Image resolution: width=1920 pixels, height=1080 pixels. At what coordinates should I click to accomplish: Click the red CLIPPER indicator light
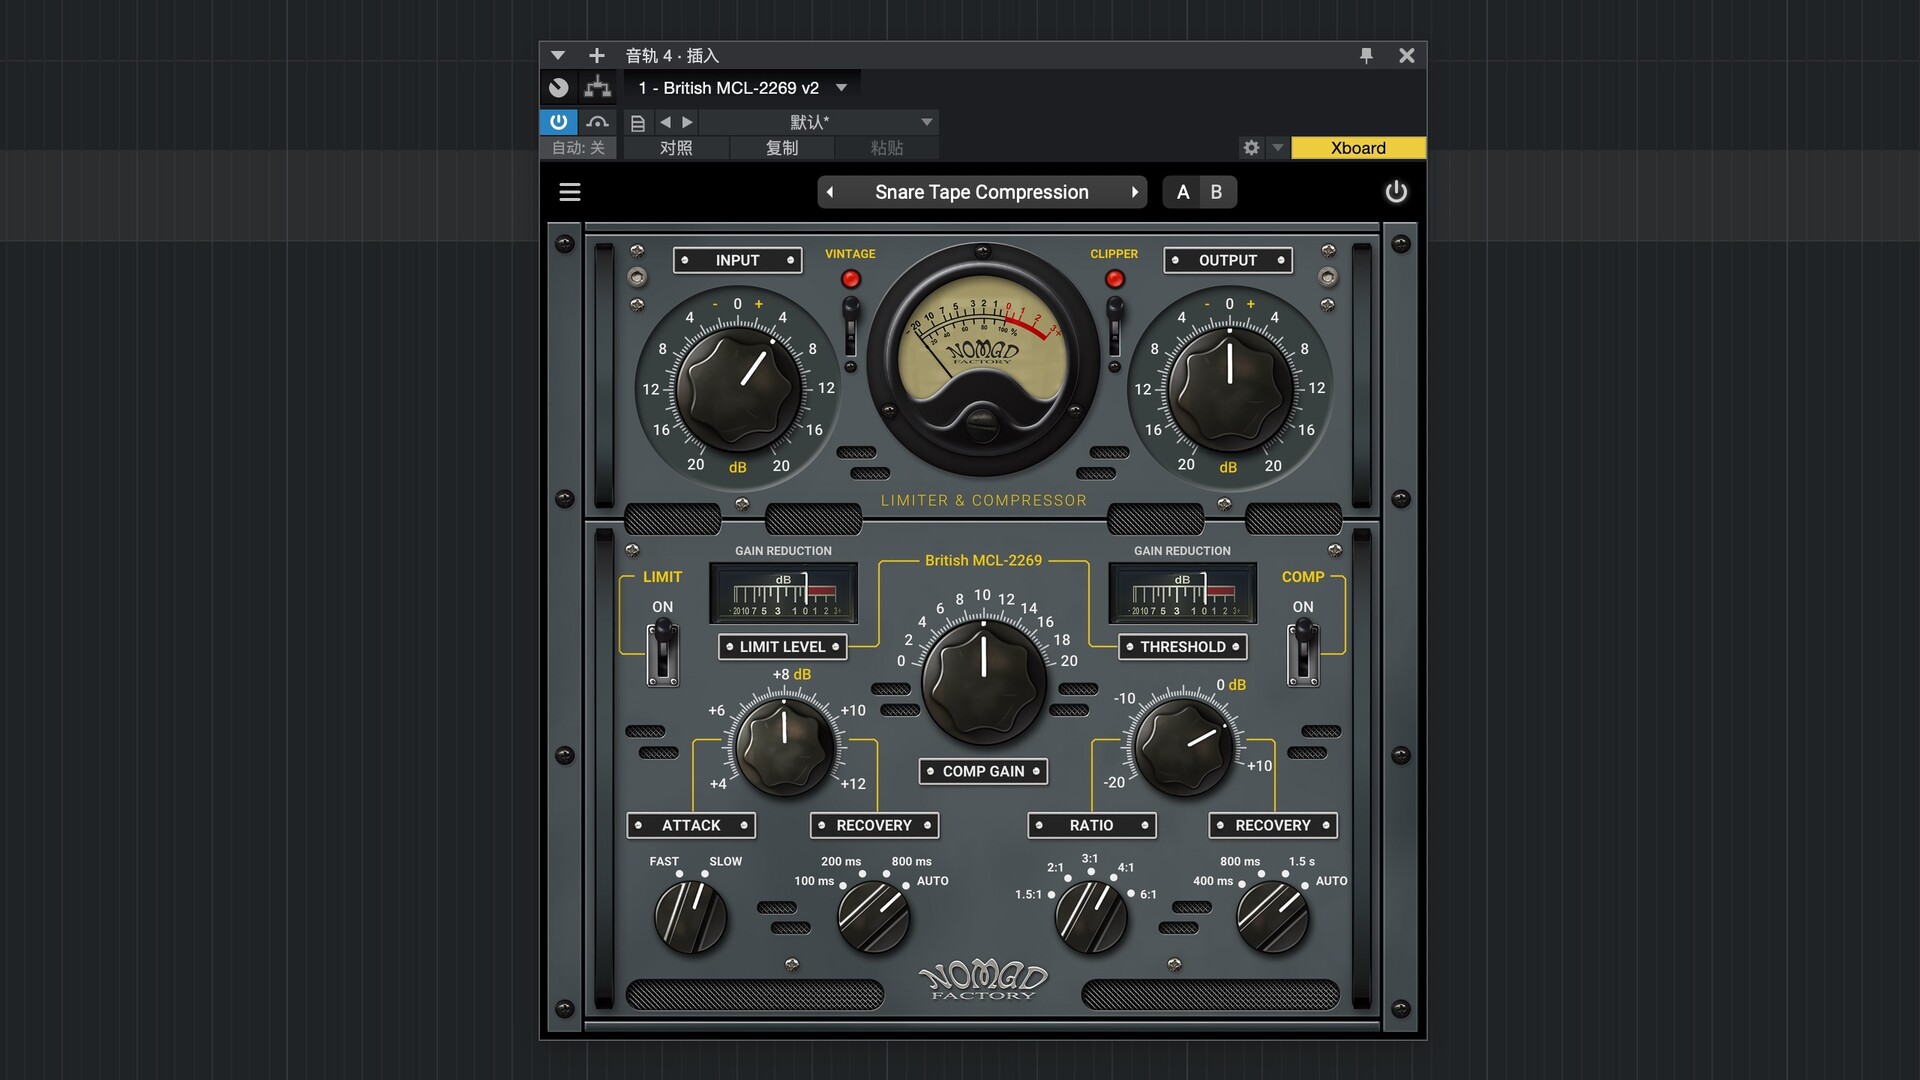(1115, 279)
